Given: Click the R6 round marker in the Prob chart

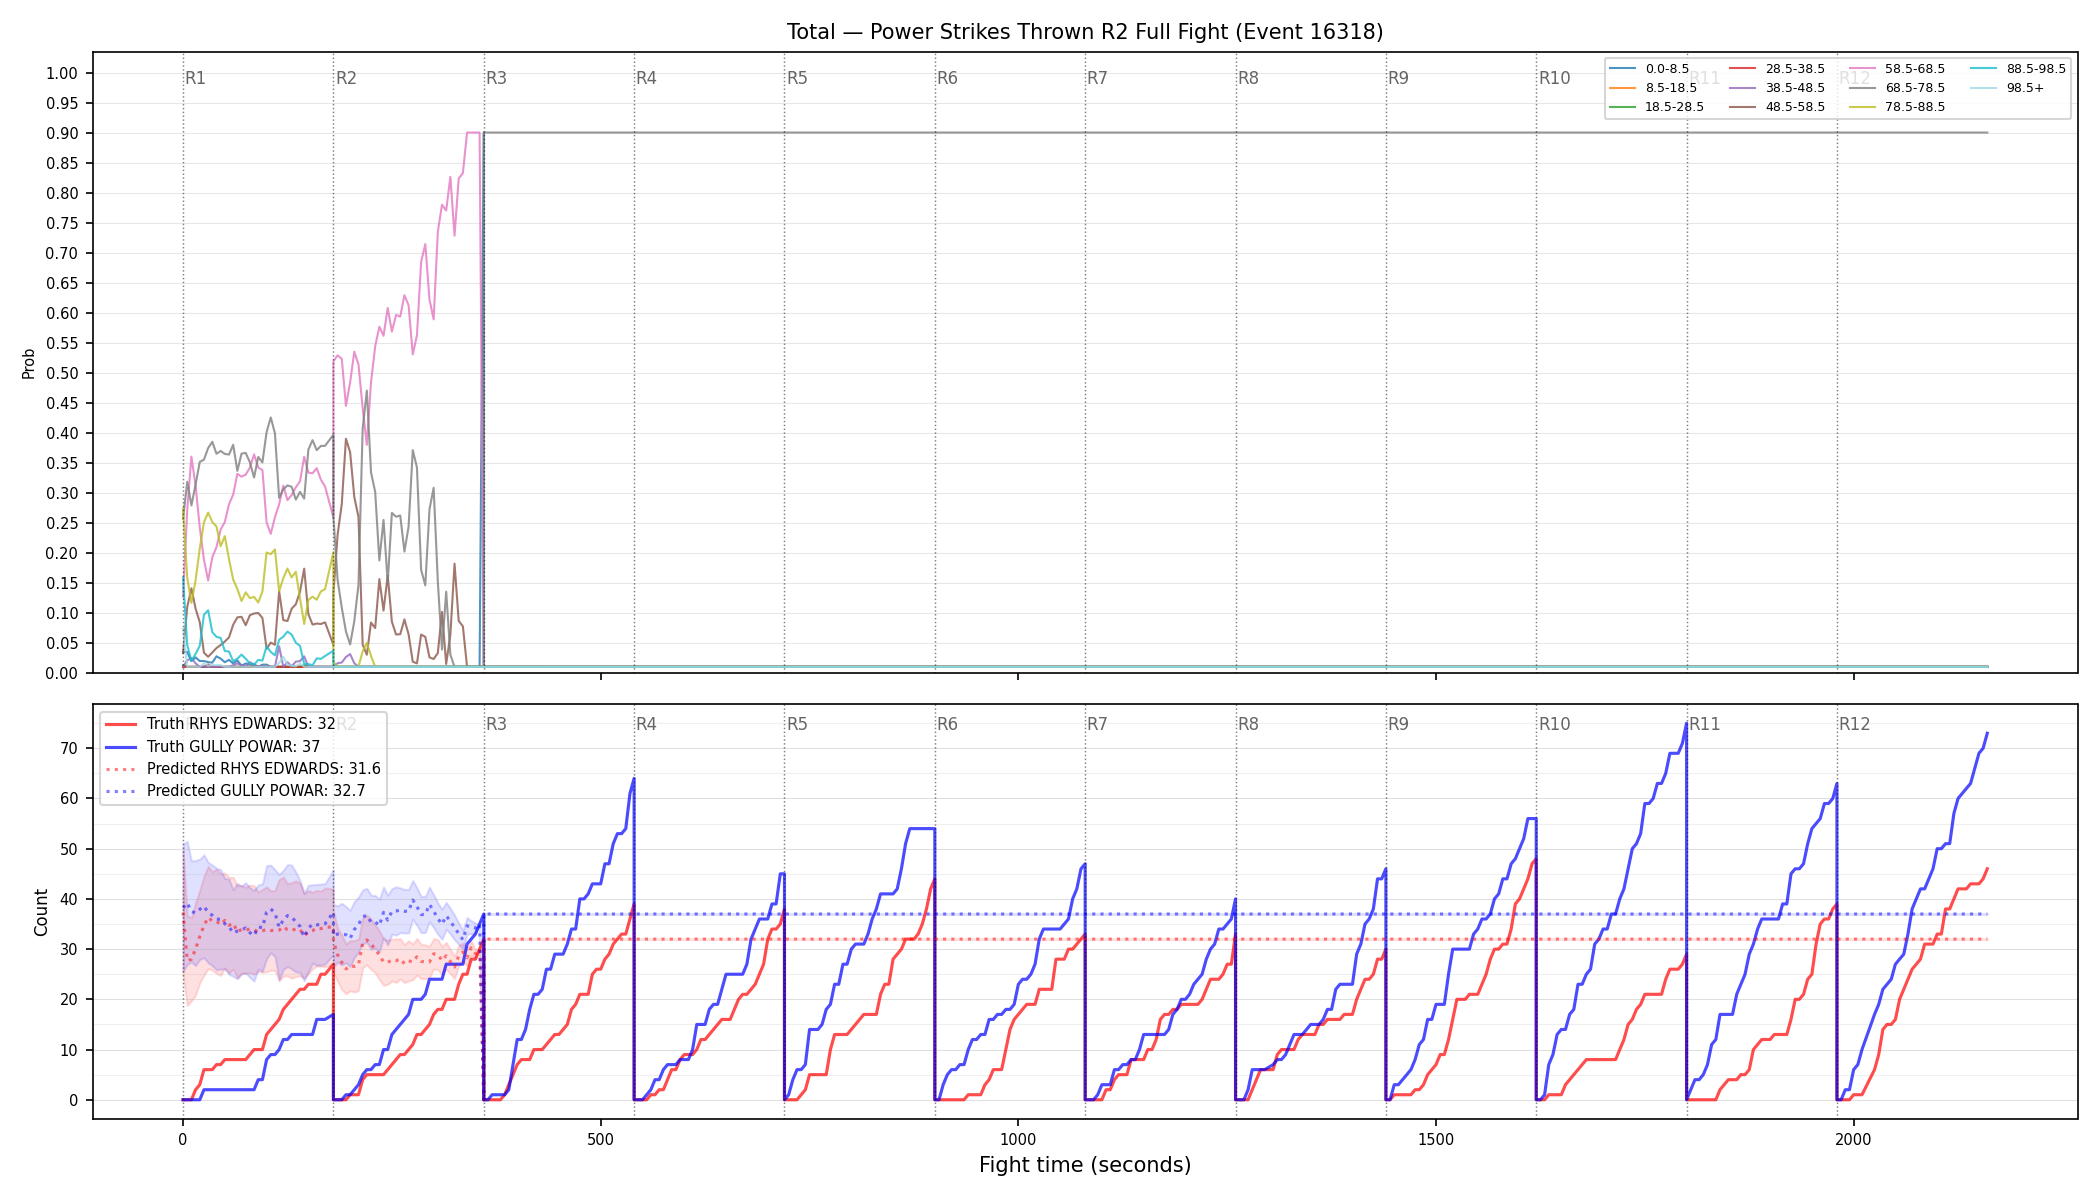Looking at the screenshot, I should coord(948,78).
